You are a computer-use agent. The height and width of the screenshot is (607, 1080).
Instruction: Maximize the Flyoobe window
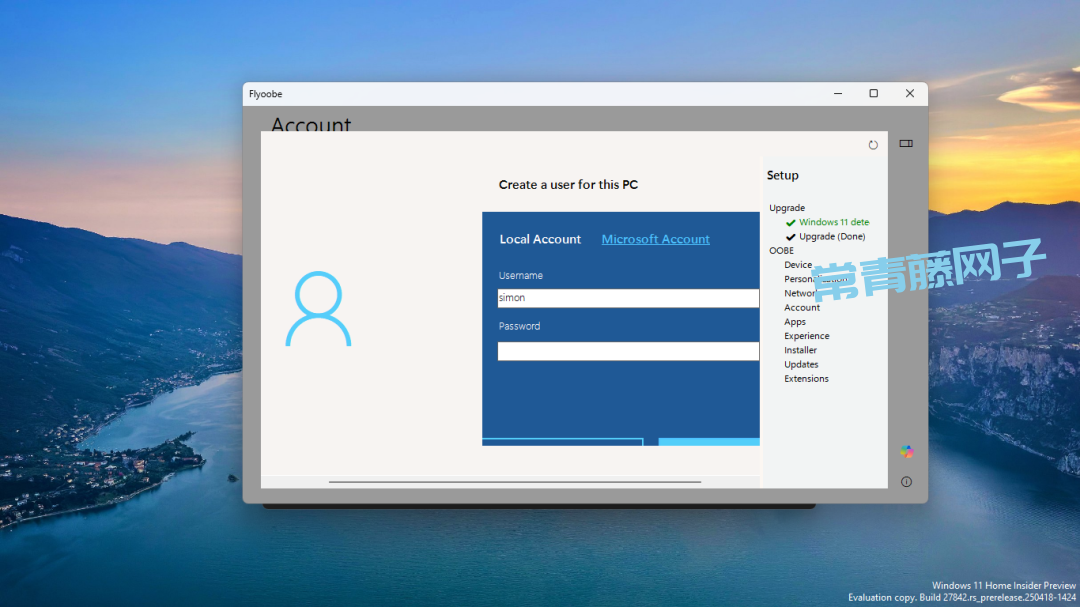pos(873,94)
